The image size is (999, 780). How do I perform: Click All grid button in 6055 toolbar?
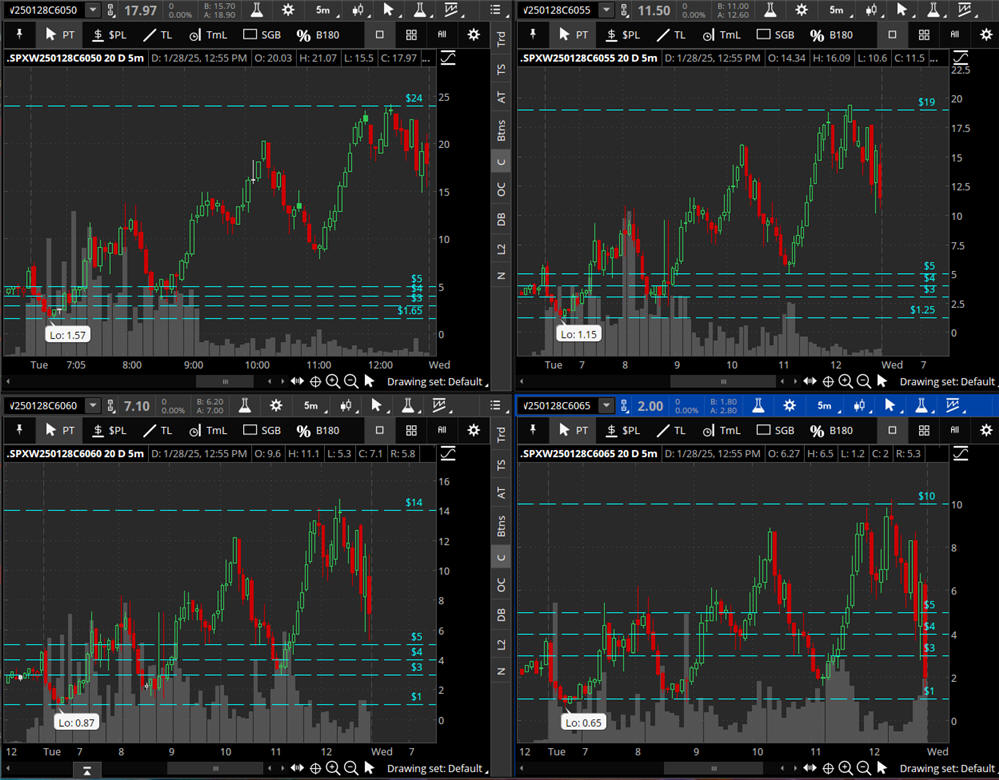click(x=954, y=34)
